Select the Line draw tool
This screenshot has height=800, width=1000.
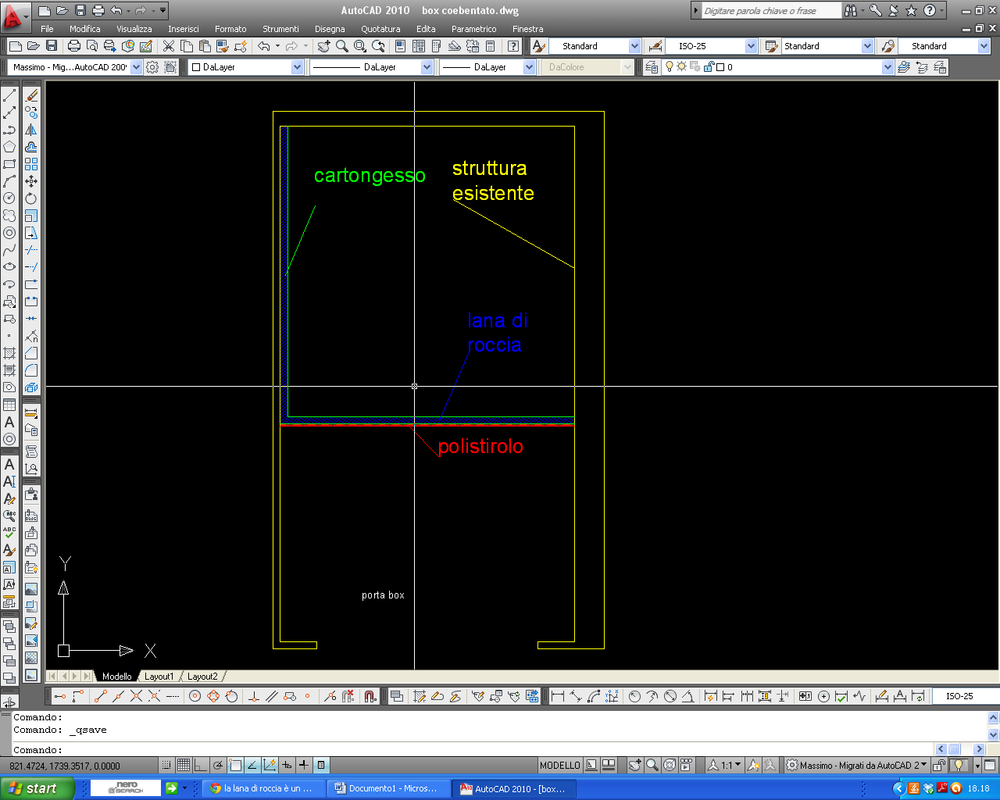pyautogui.click(x=10, y=96)
